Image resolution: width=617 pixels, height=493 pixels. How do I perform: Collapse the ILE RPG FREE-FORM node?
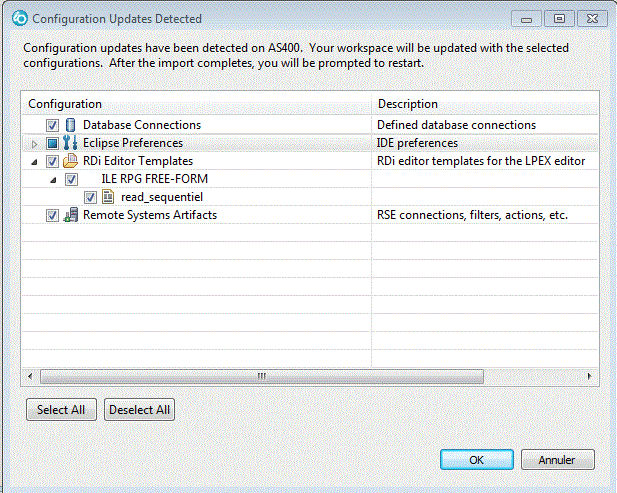pyautogui.click(x=53, y=180)
